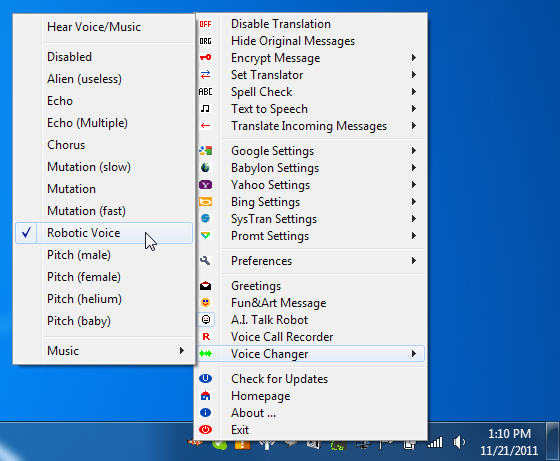Expand Bing Settings submenu arrow
560x461 pixels.
click(414, 202)
